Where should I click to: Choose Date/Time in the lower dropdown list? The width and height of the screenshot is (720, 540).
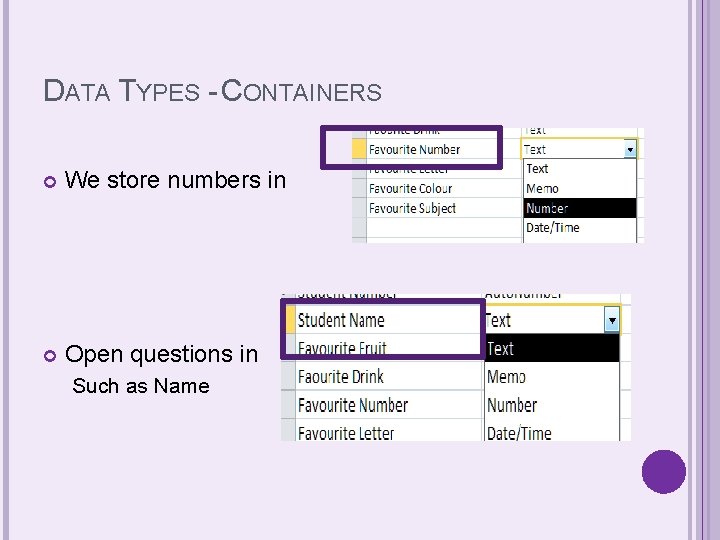coord(552,433)
